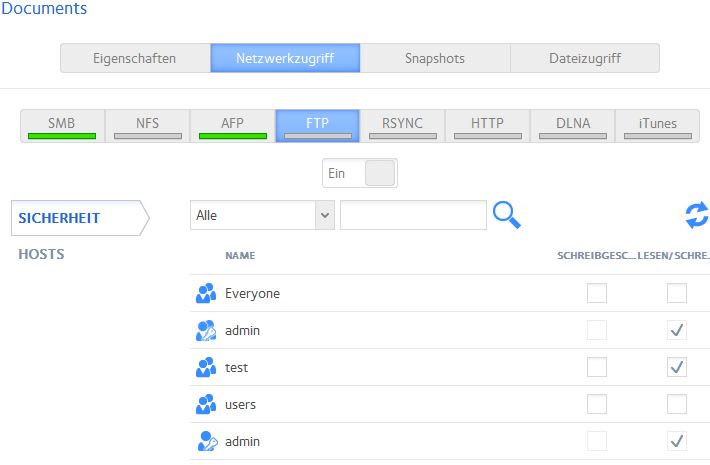710x465 pixels.
Task: Select the SMB protocol button
Action: pyautogui.click(x=62, y=126)
